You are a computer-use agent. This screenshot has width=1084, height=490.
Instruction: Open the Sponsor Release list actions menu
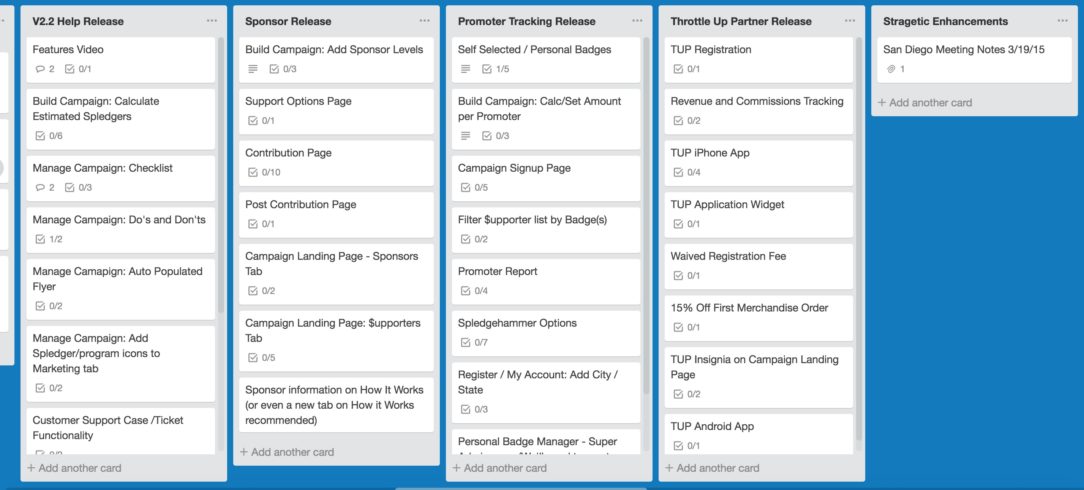(x=424, y=21)
